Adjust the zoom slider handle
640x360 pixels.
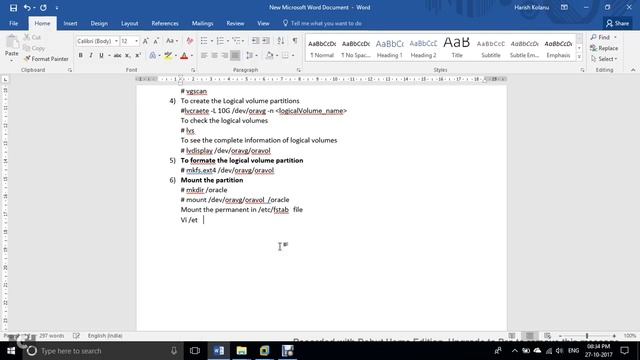point(587,336)
